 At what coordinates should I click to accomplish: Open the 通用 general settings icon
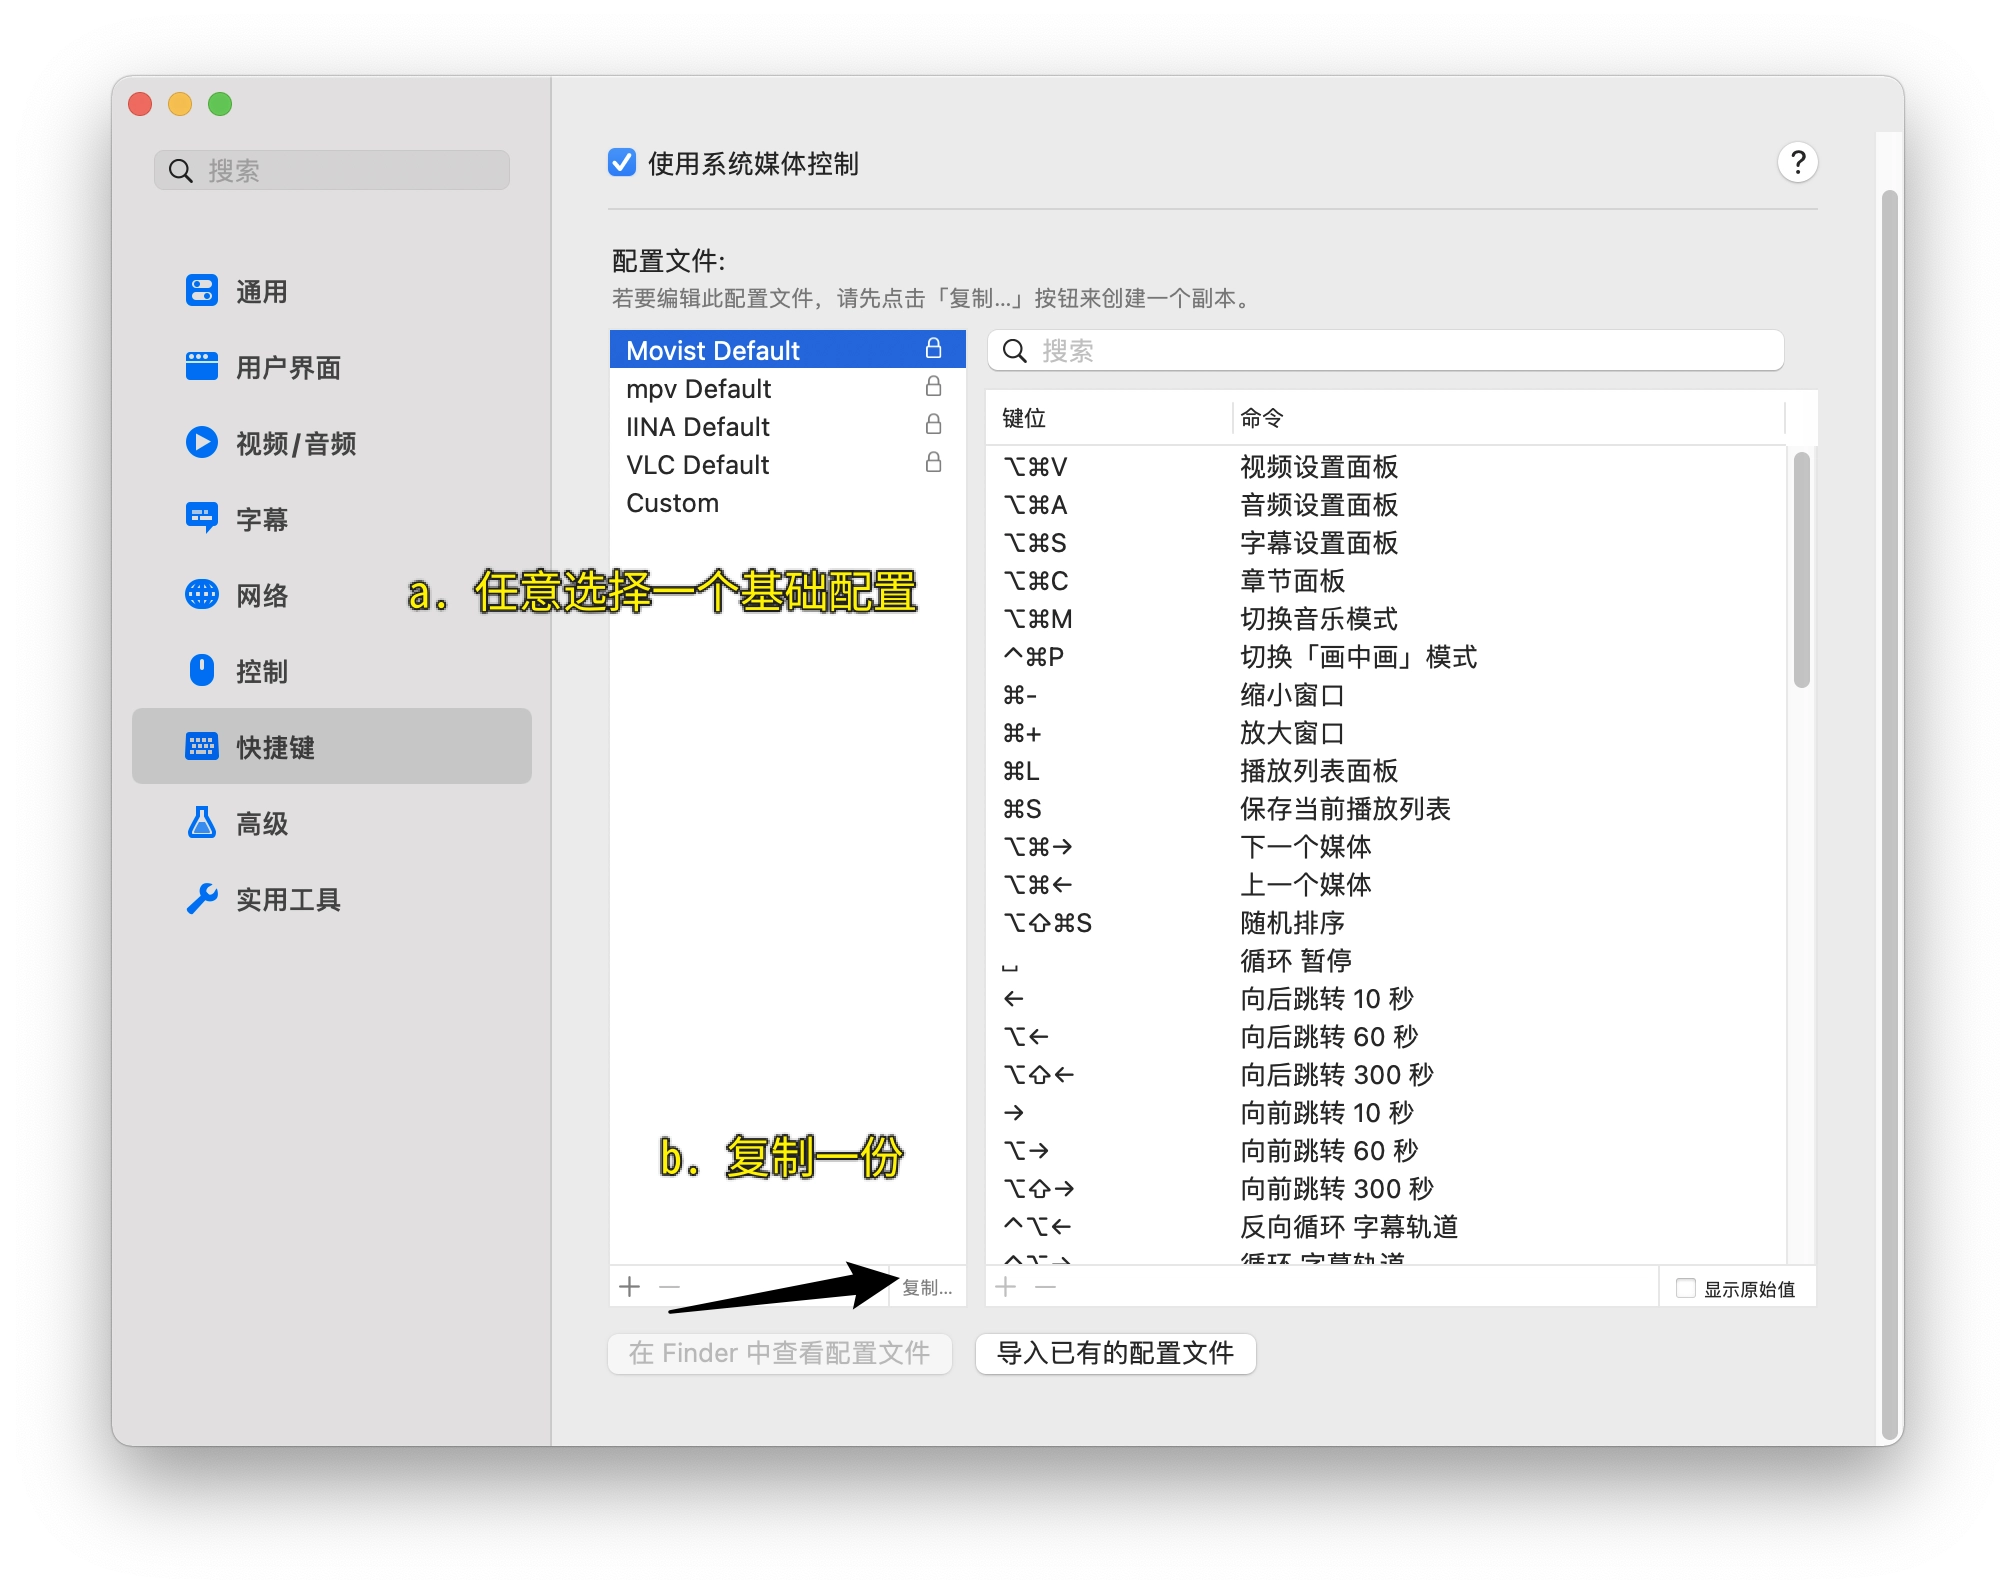[202, 291]
